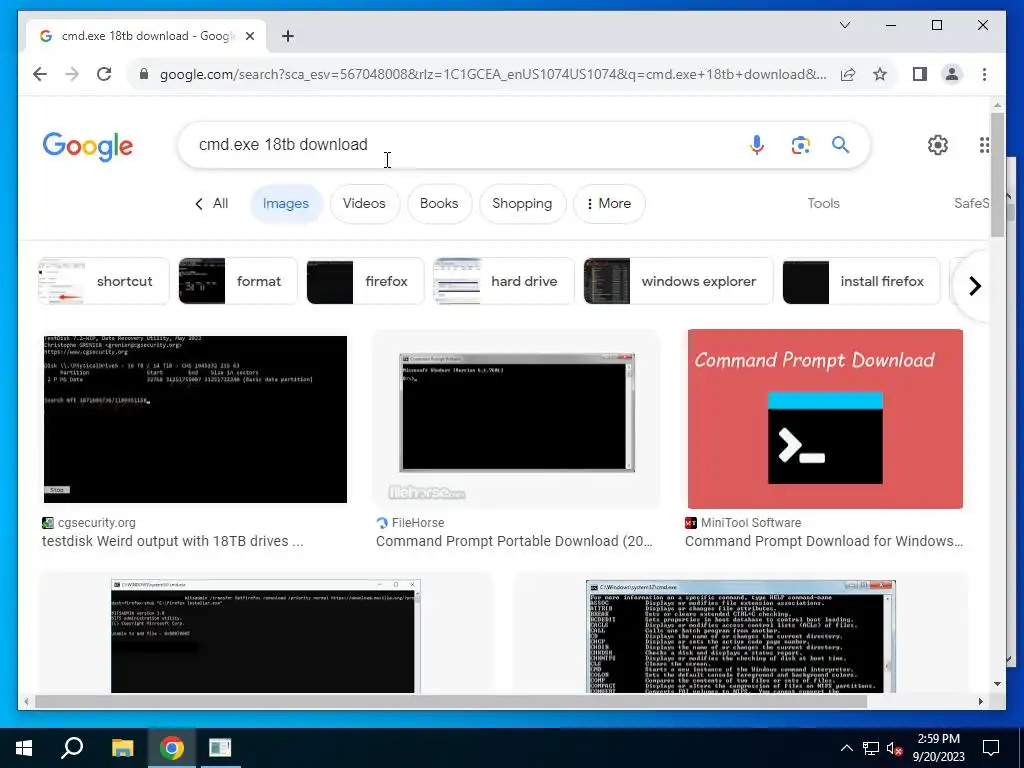The width and height of the screenshot is (1024, 768).
Task: Open the cmd help command list image
Action: click(x=741, y=636)
